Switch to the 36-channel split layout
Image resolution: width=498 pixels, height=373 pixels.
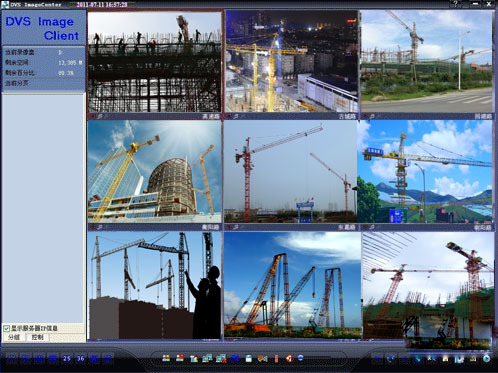point(81,359)
